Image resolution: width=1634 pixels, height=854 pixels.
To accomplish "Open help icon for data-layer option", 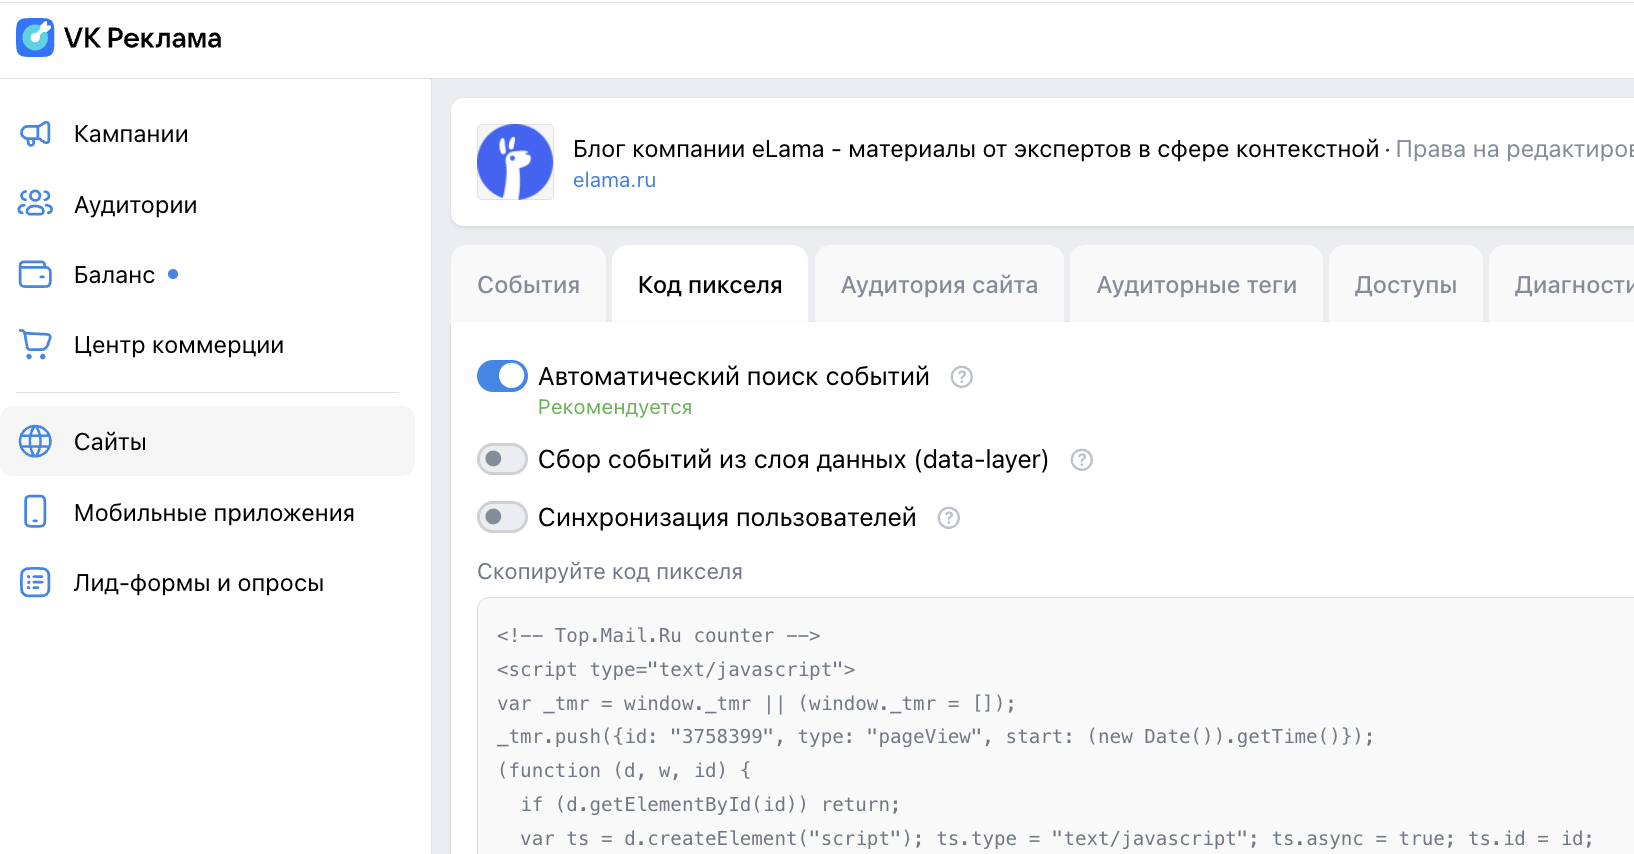I will click(x=1081, y=460).
